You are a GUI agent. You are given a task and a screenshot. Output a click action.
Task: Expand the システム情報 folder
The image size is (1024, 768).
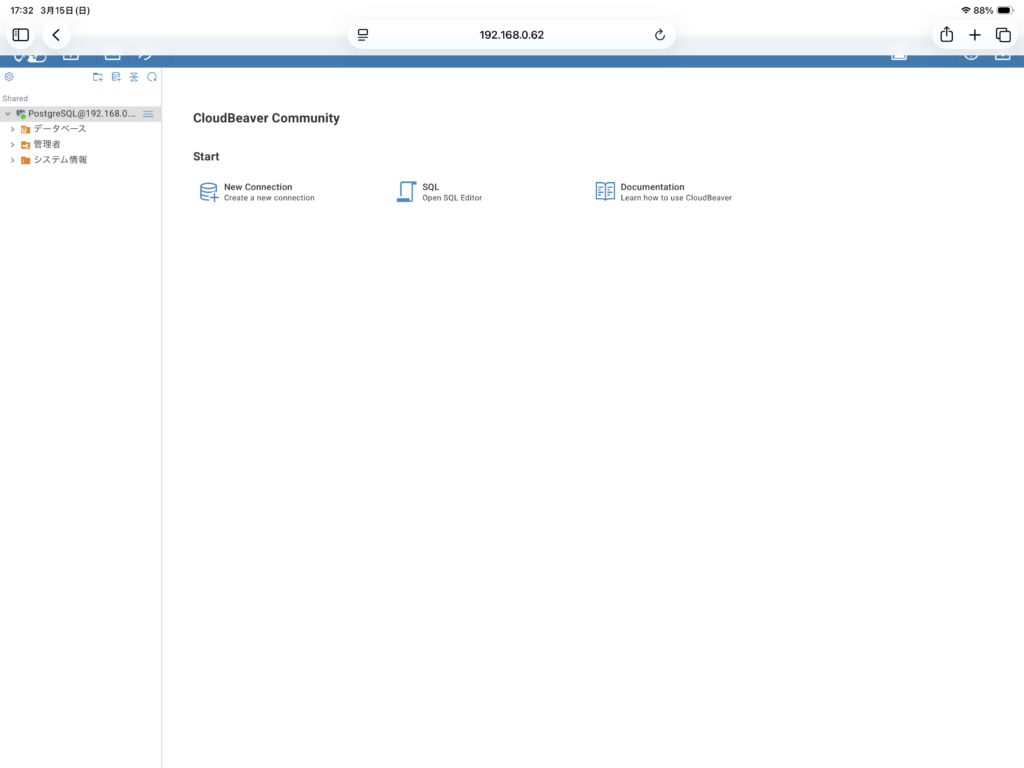click(x=13, y=160)
